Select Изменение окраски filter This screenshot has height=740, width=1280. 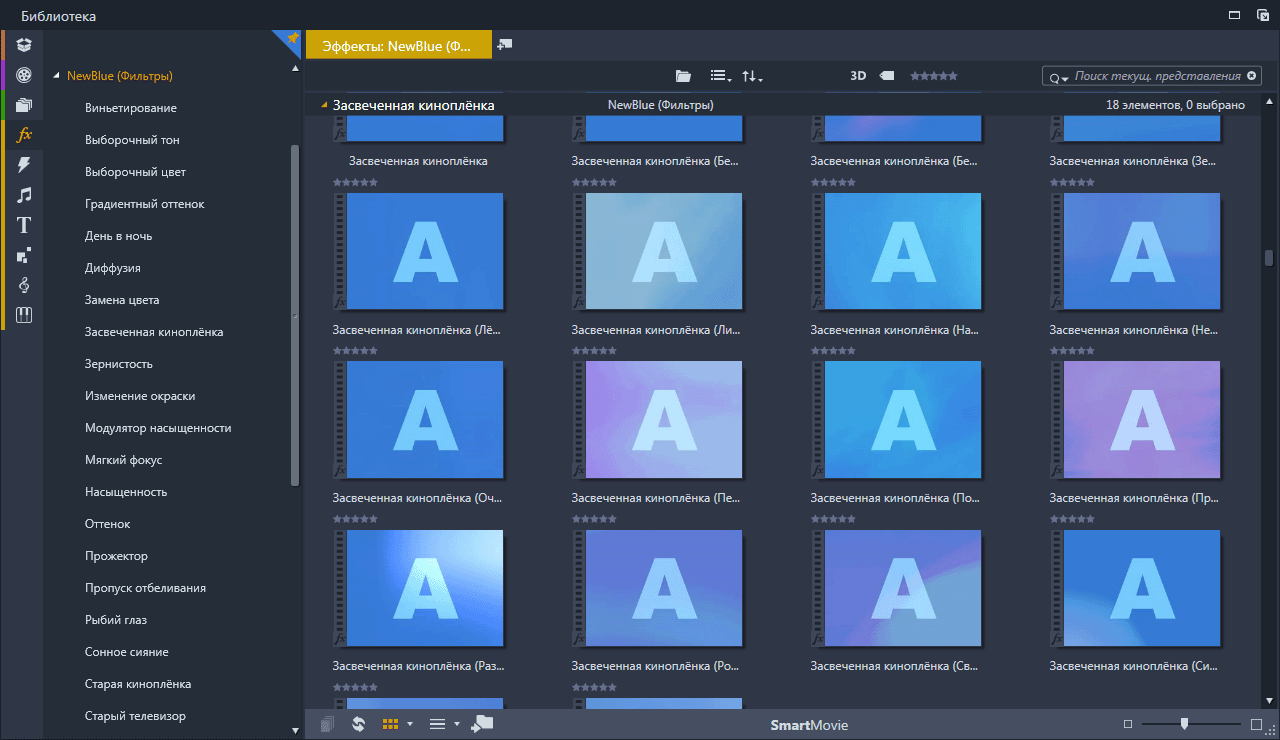(140, 396)
